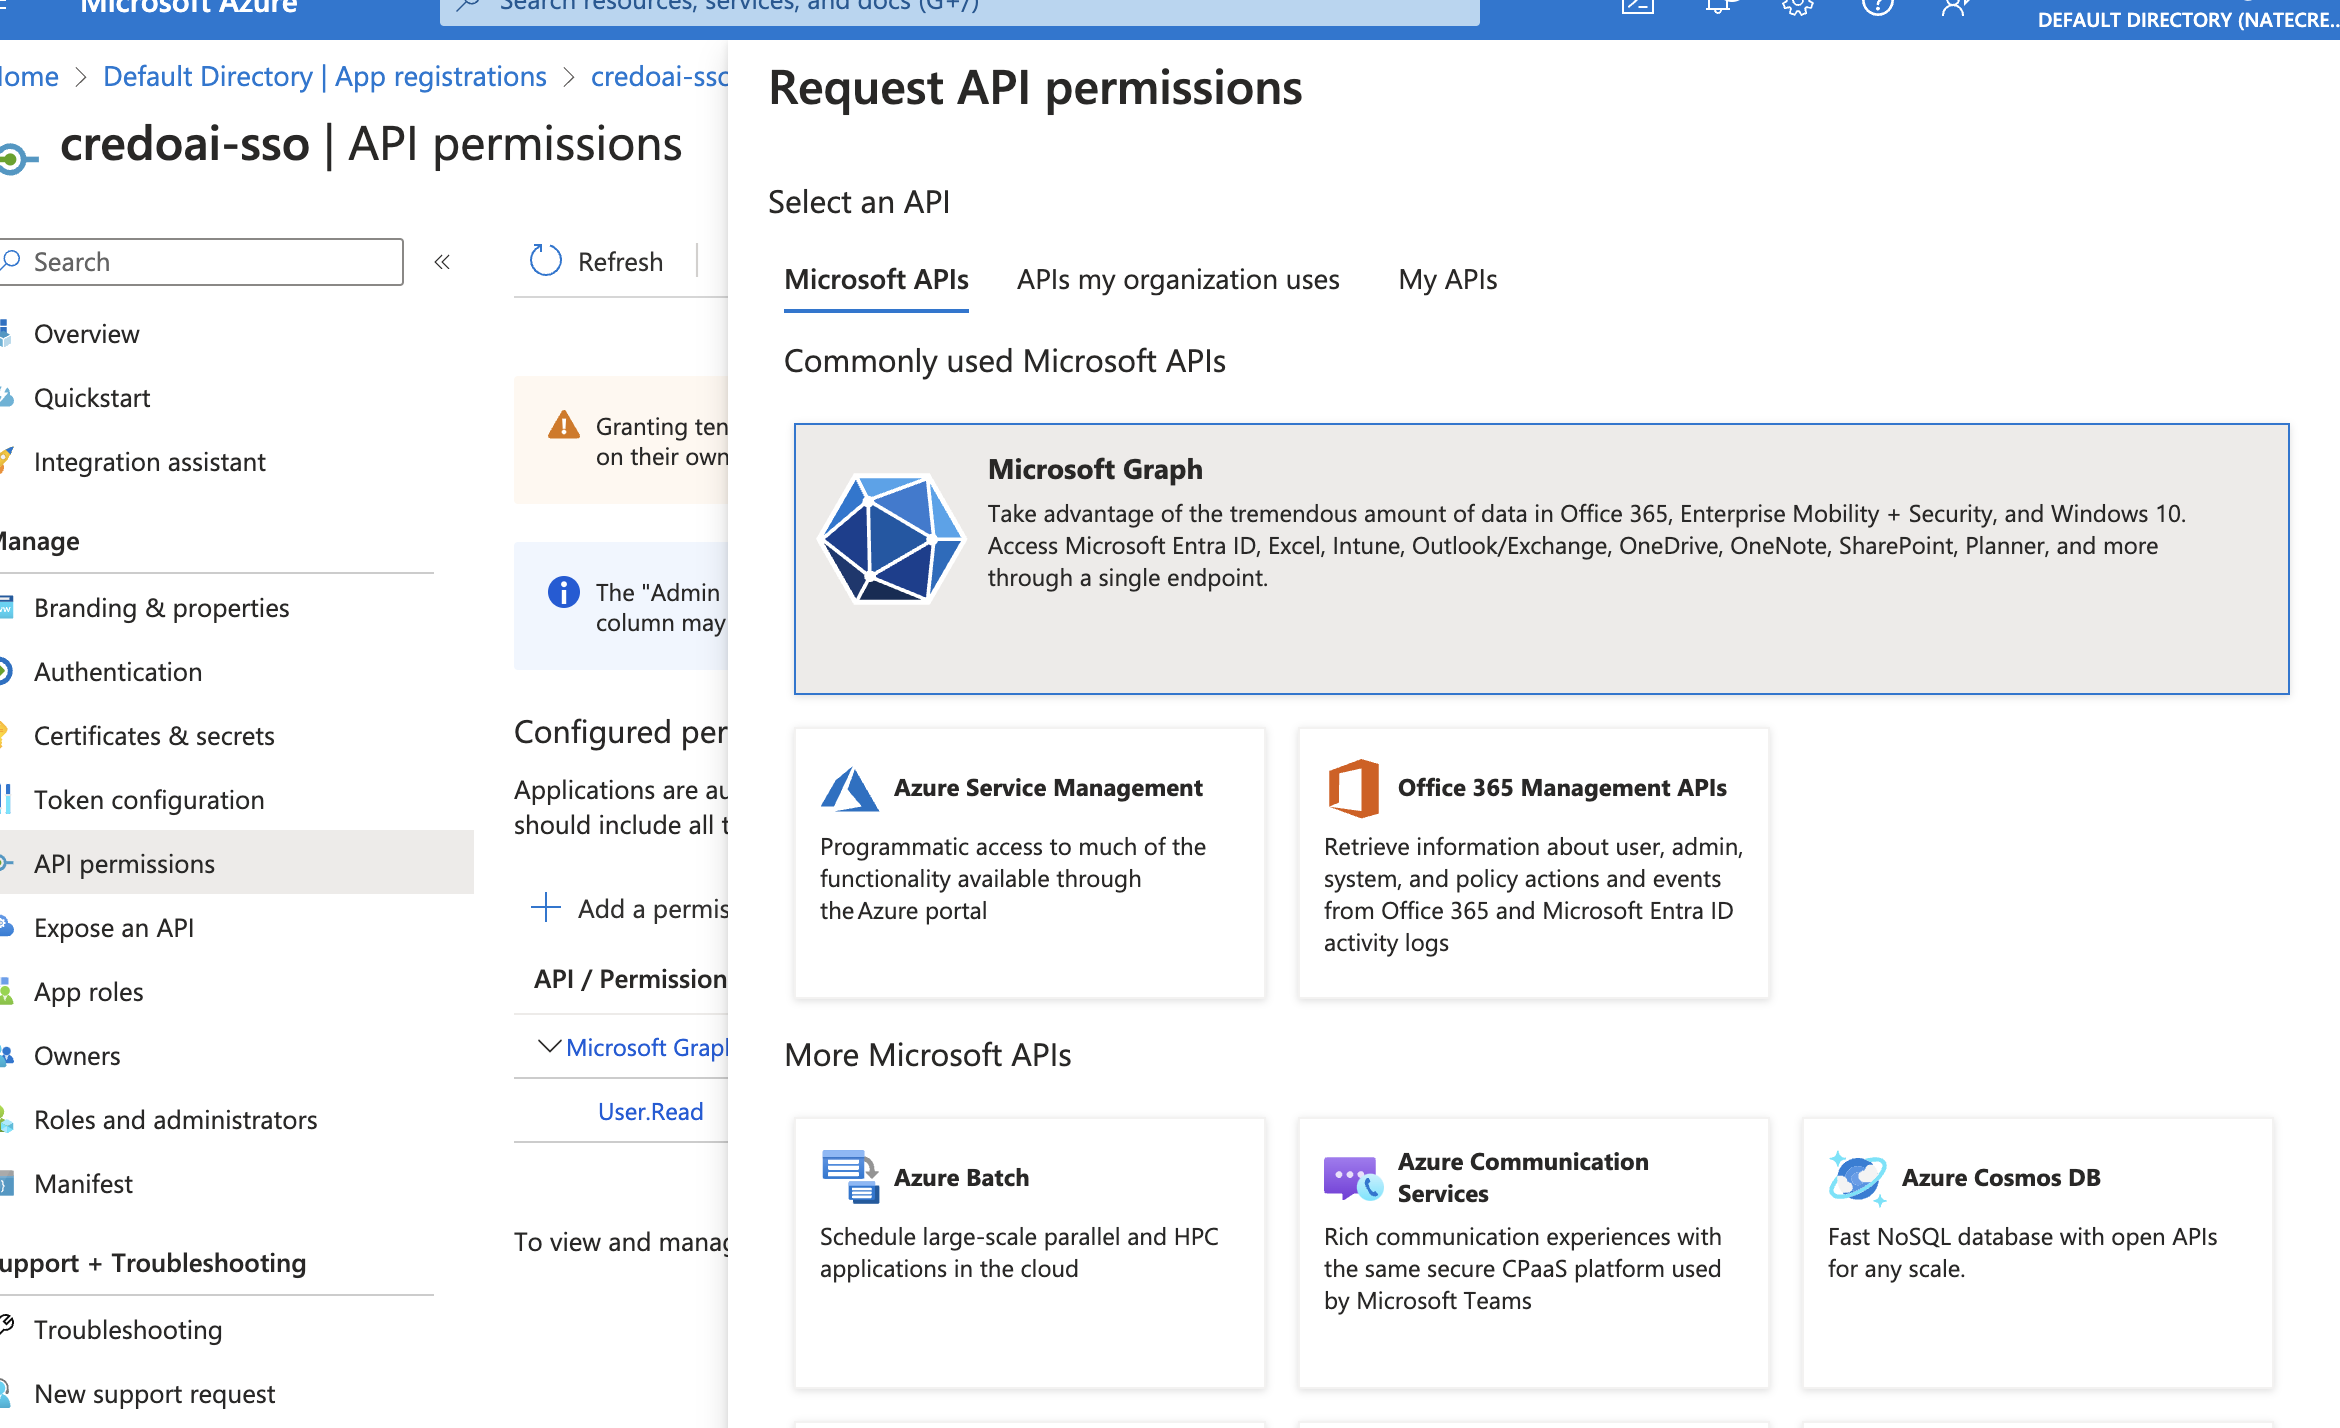This screenshot has width=2340, height=1428.
Task: Click the Azure Cosmos DB icon
Action: pos(1857,1178)
